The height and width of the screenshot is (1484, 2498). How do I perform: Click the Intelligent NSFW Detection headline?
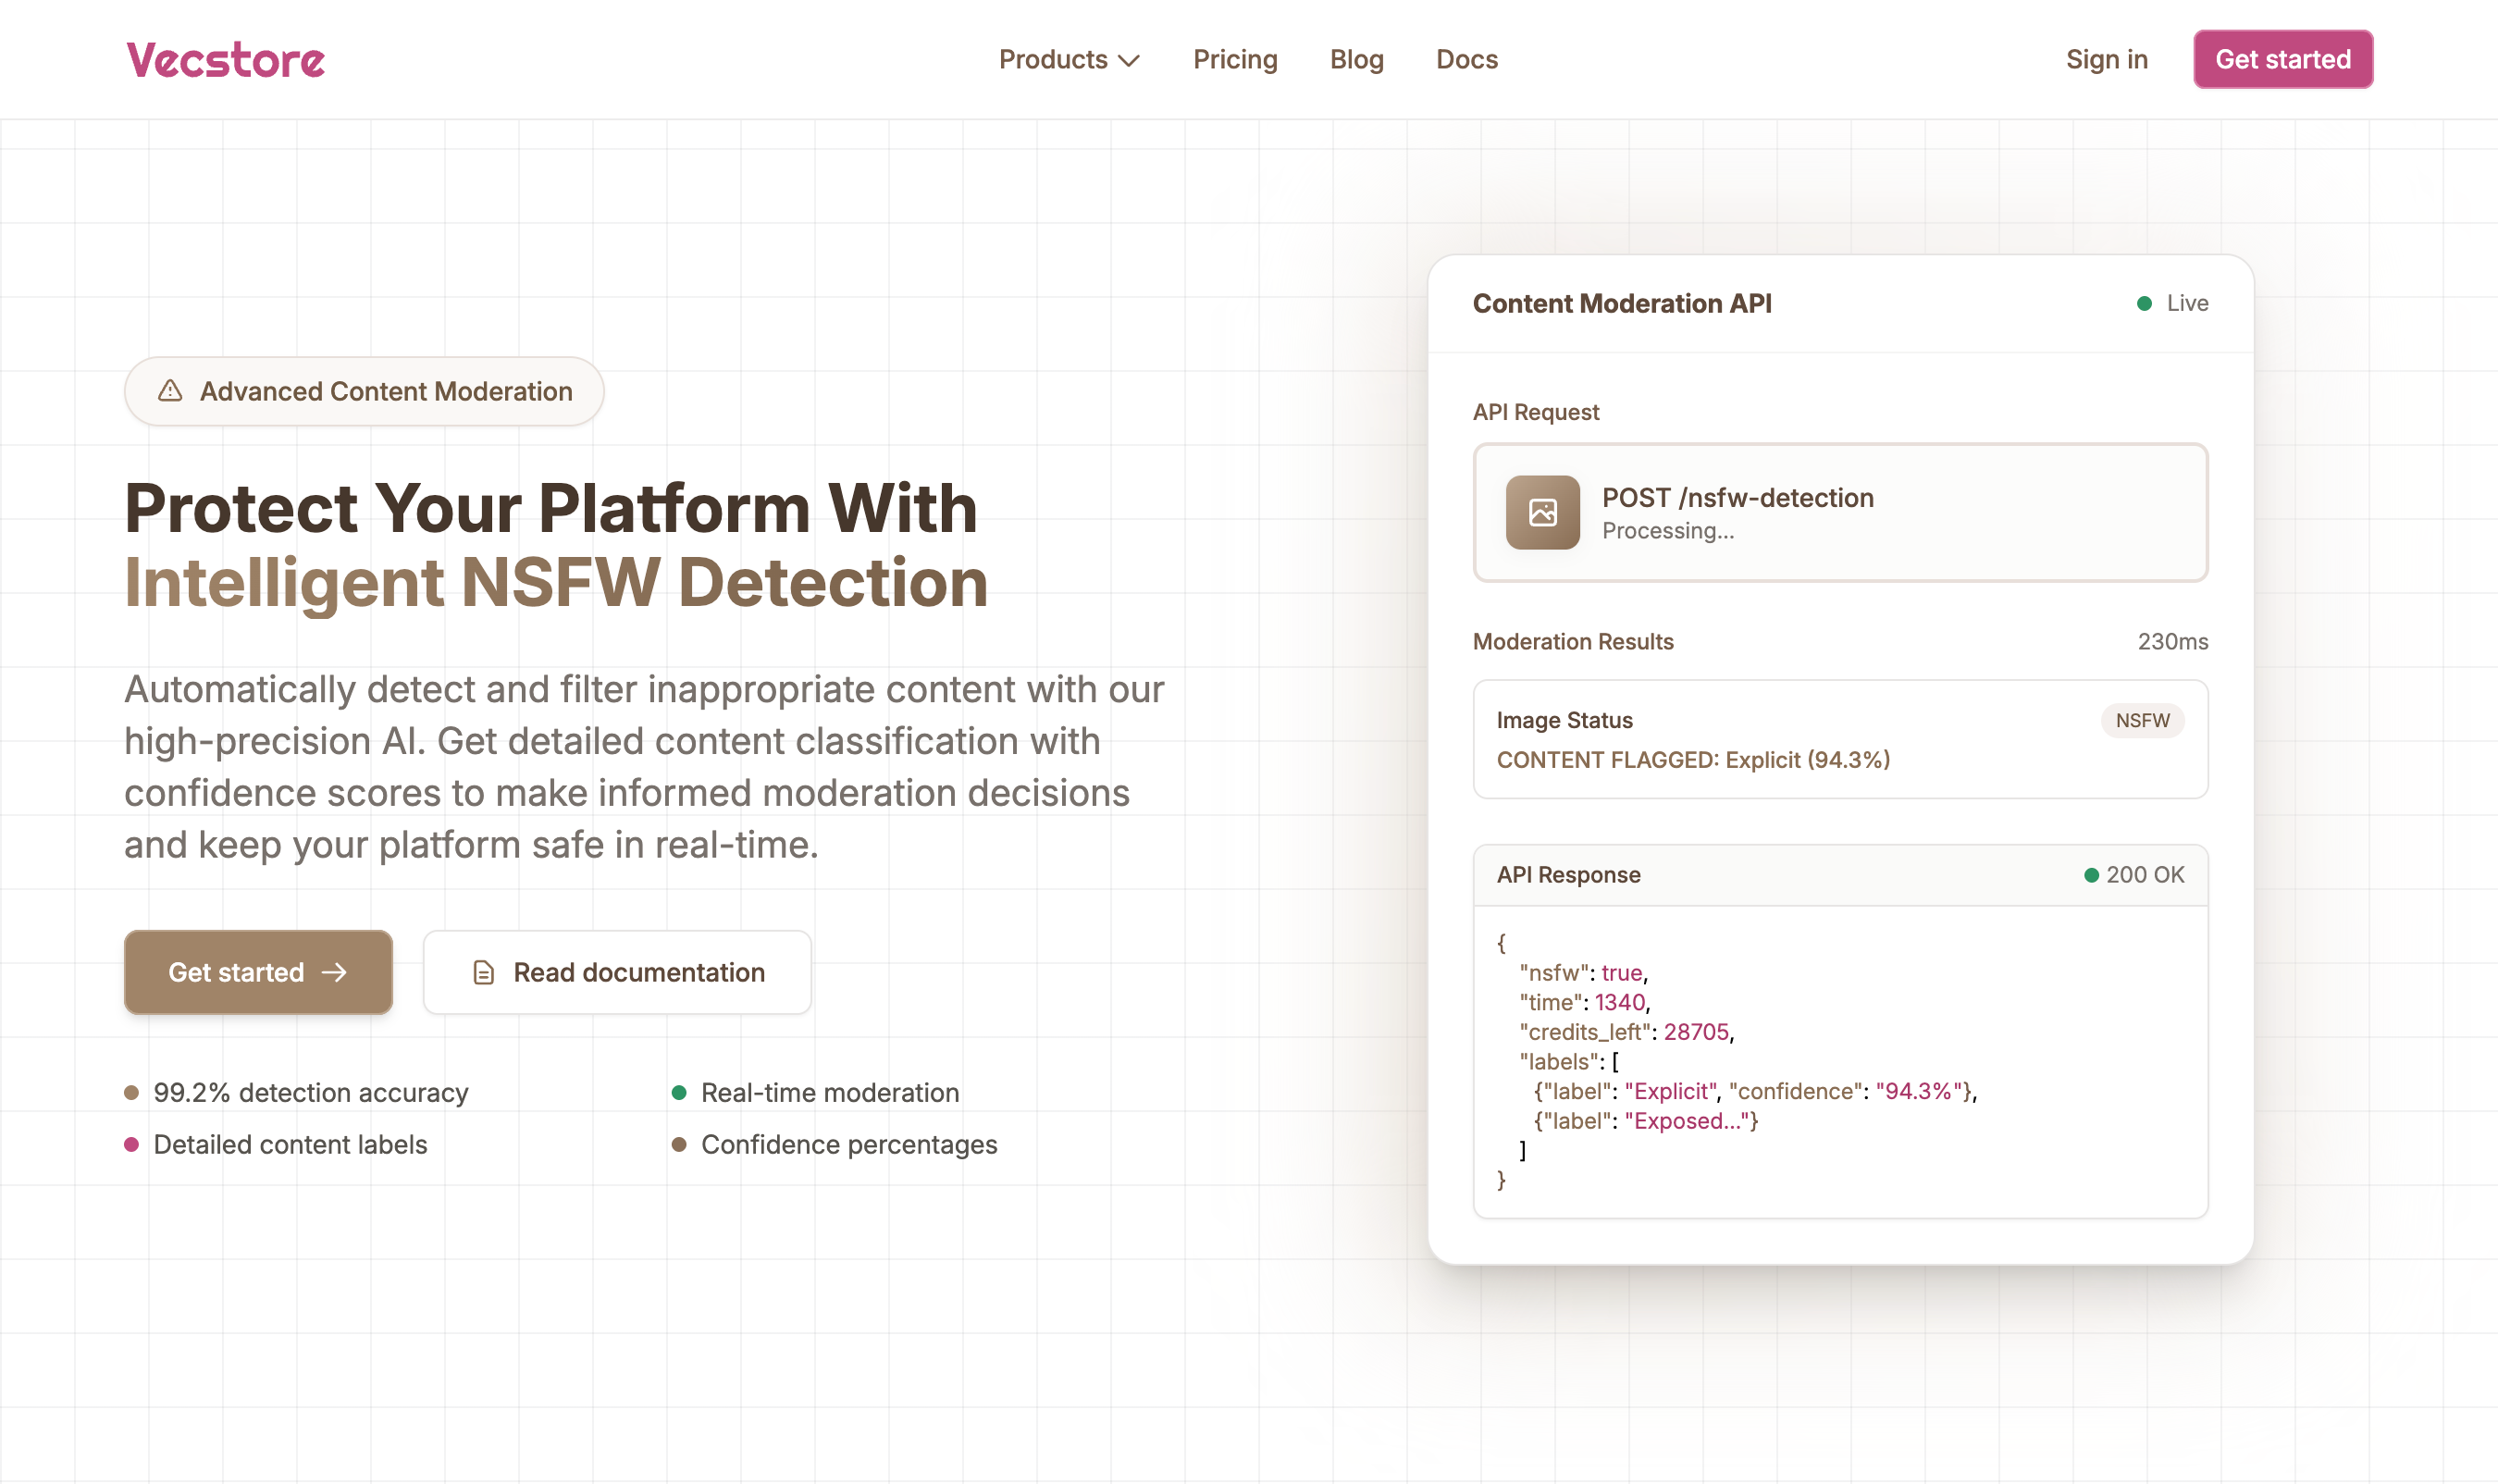tap(555, 582)
